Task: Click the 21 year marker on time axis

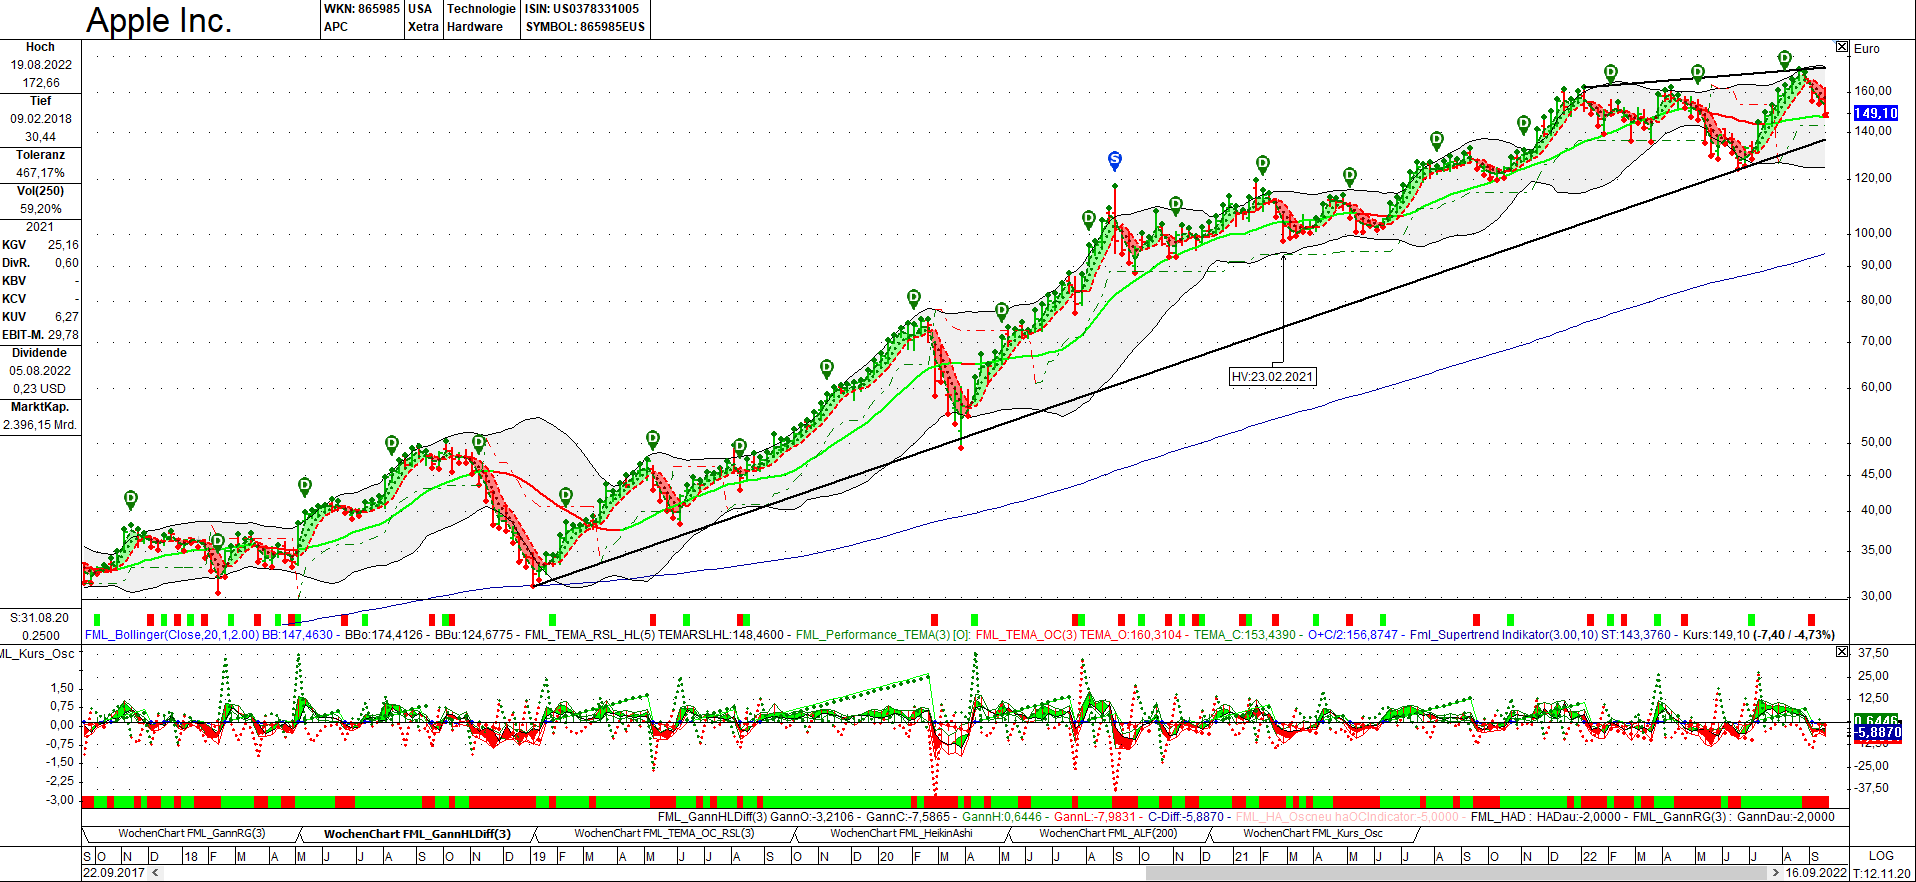Action: click(x=1241, y=857)
